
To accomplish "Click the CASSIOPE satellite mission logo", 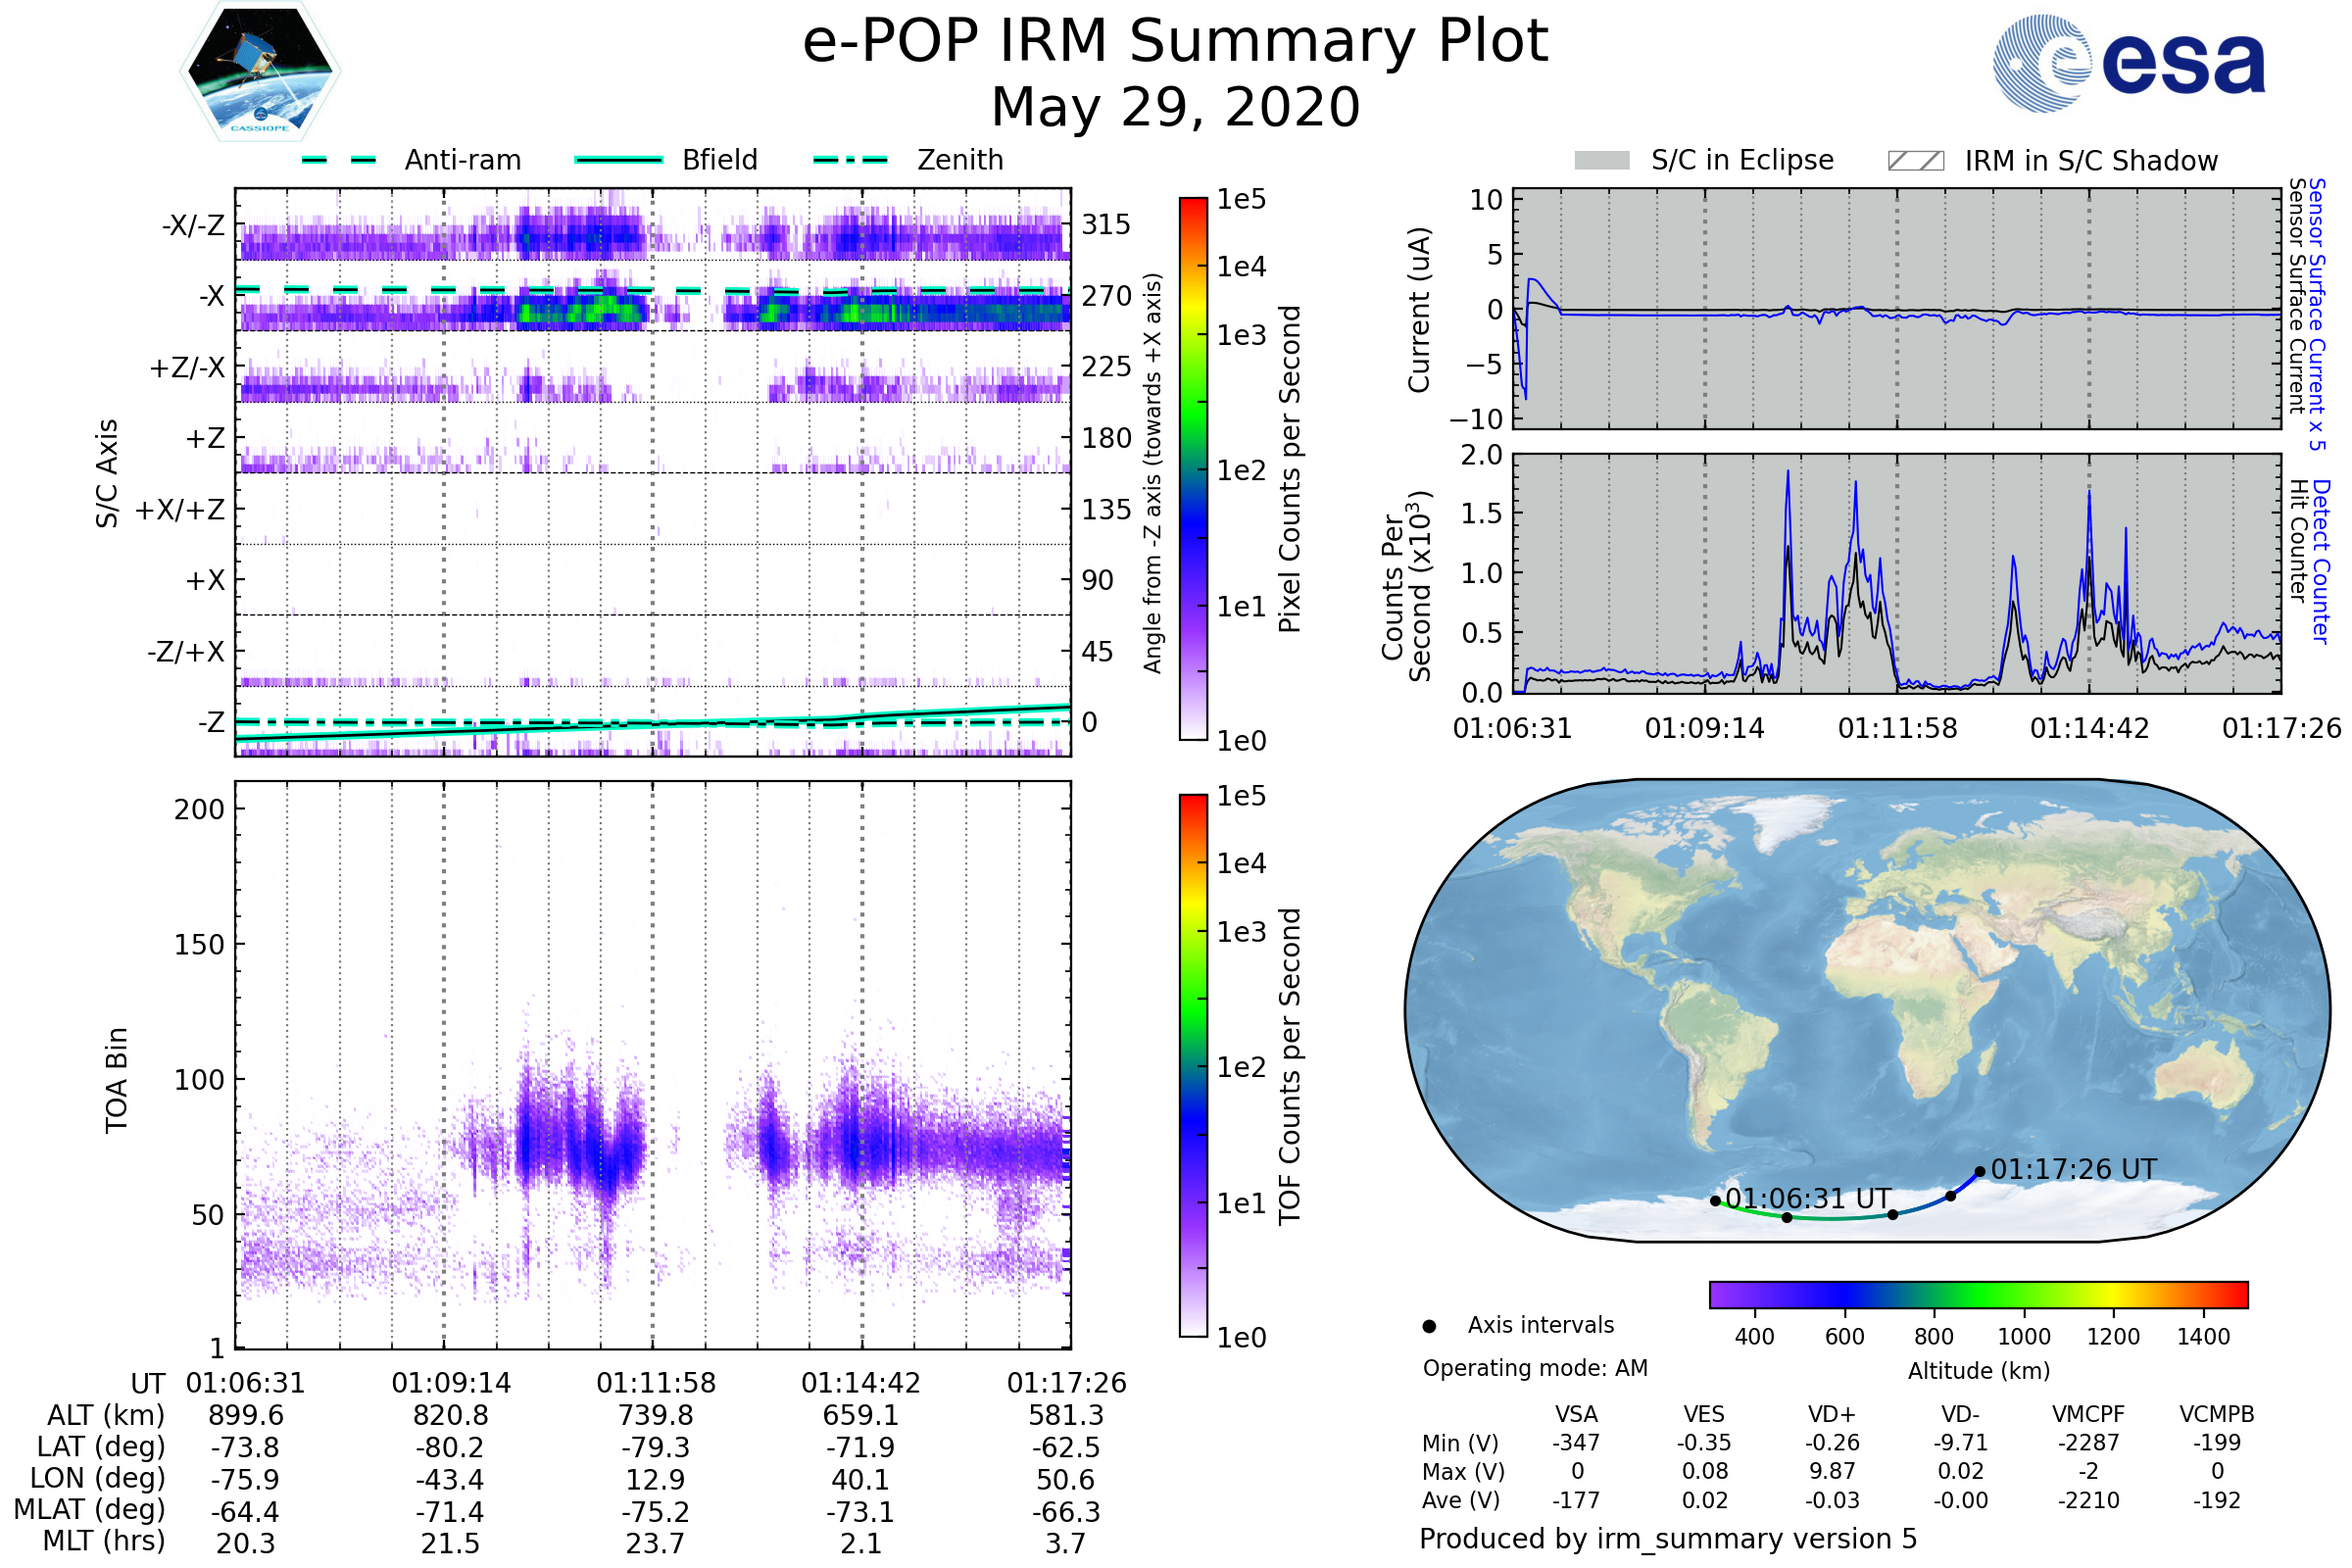I will 260,72.
